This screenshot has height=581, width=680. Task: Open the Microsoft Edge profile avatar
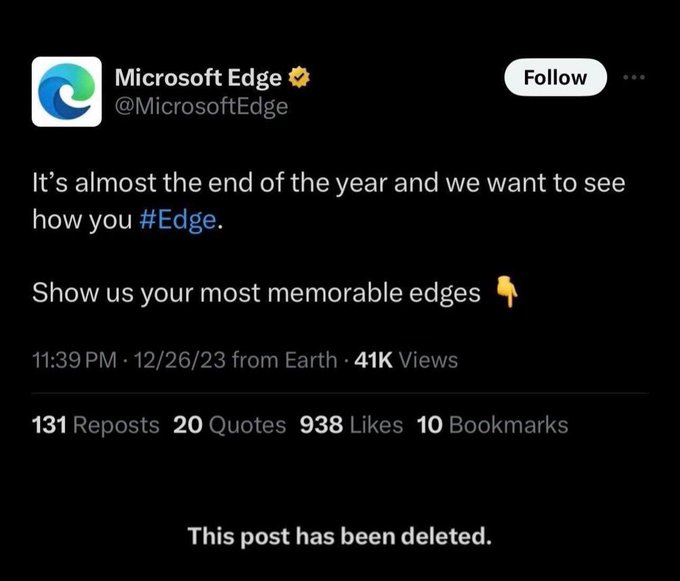click(x=66, y=91)
